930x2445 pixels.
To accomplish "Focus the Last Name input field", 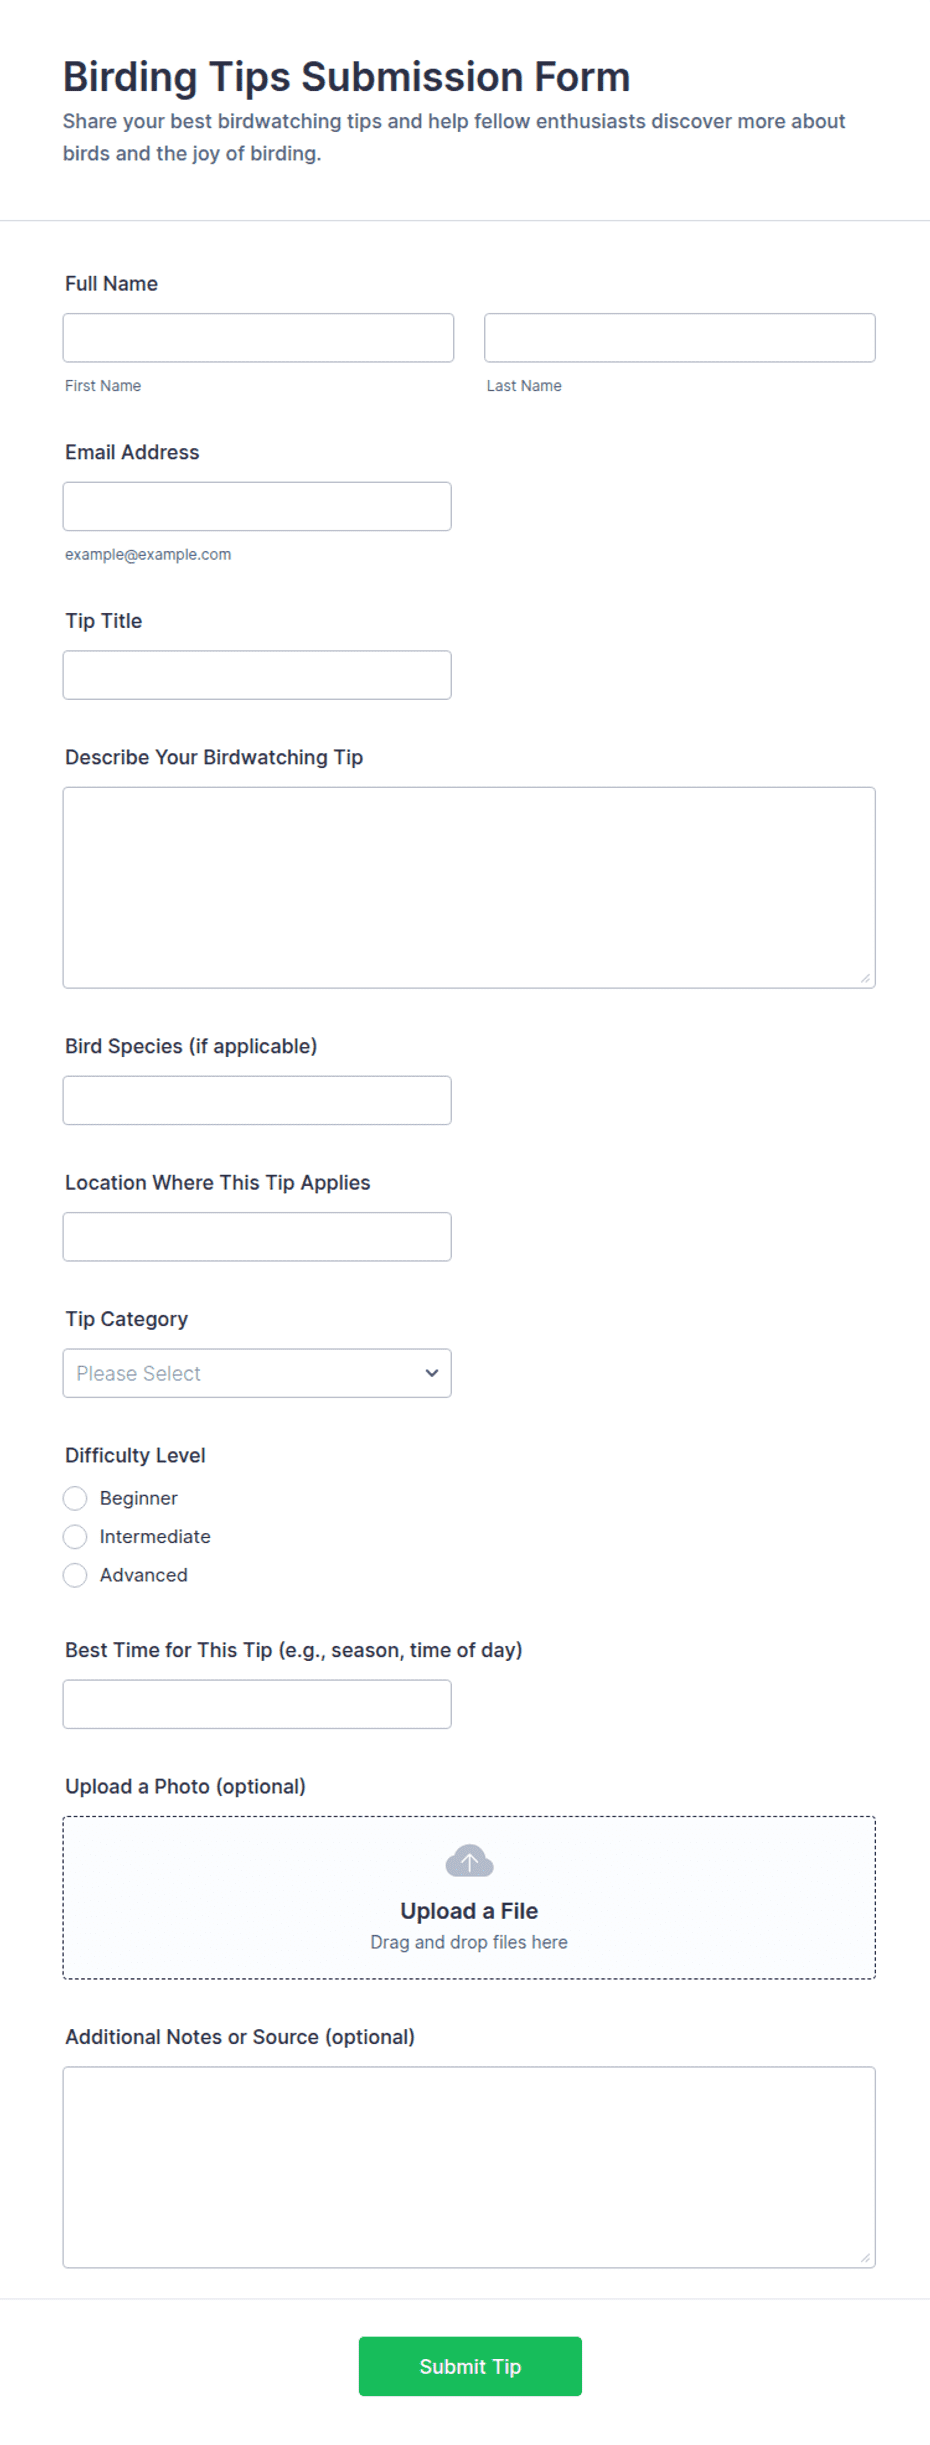I will (680, 338).
